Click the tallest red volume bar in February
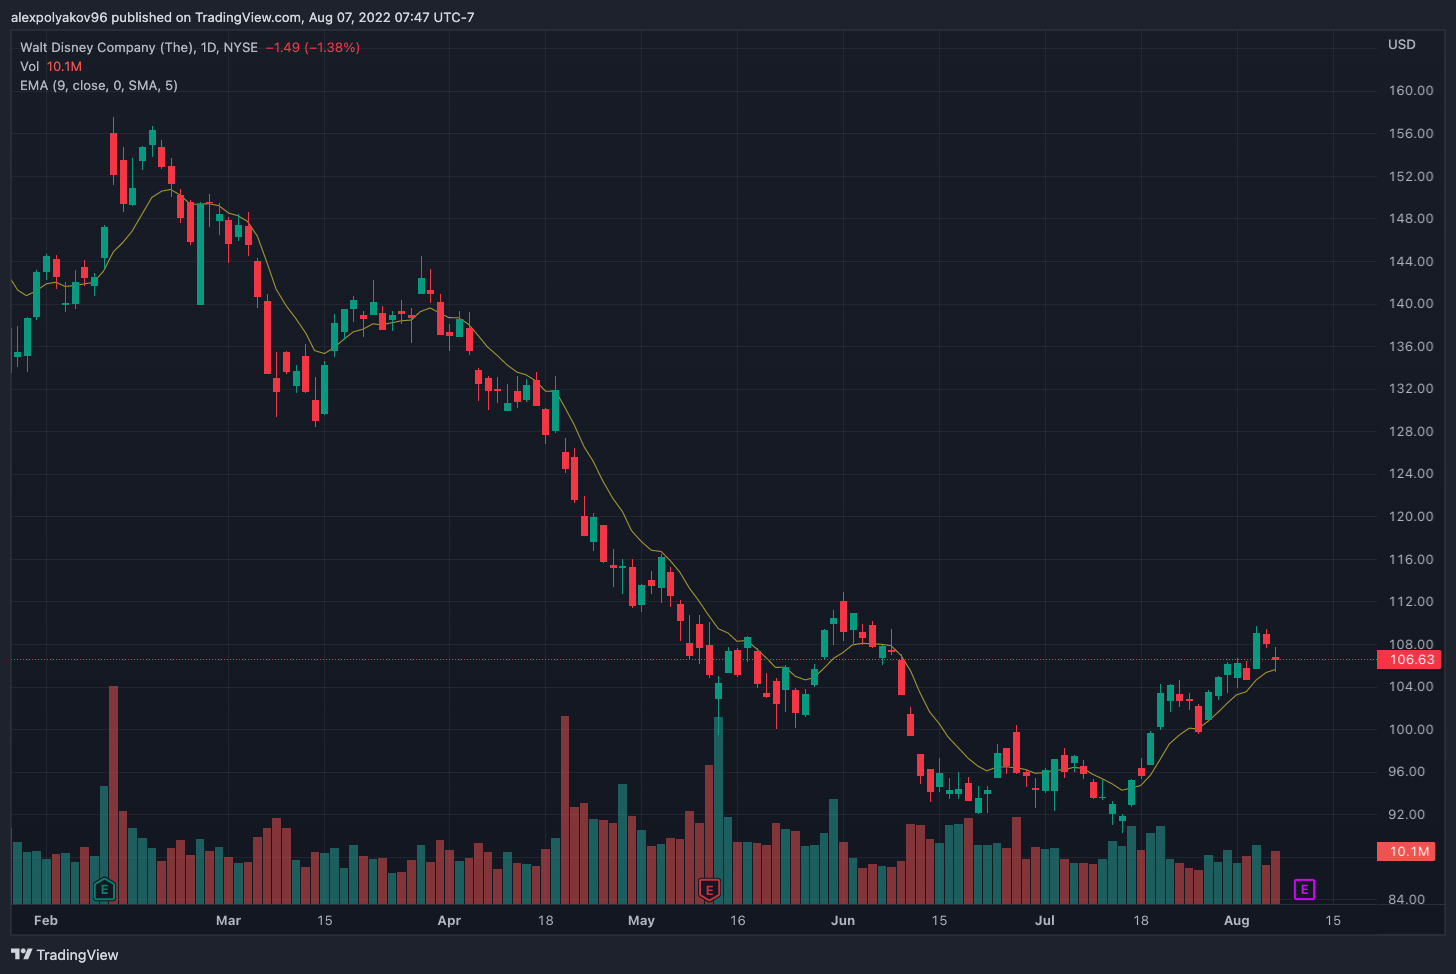Viewport: 1456px width, 974px height. pyautogui.click(x=113, y=795)
